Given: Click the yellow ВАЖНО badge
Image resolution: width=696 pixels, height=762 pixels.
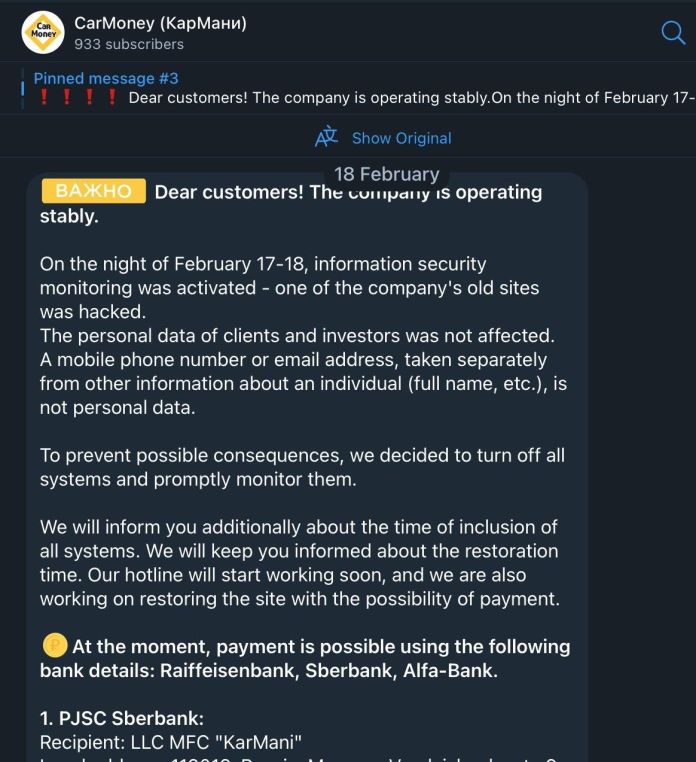Looking at the screenshot, I should (93, 192).
